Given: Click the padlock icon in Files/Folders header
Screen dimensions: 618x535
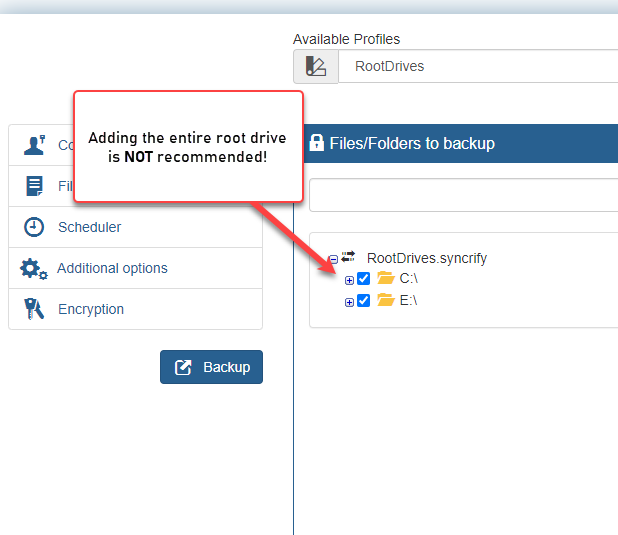Looking at the screenshot, I should pyautogui.click(x=316, y=143).
